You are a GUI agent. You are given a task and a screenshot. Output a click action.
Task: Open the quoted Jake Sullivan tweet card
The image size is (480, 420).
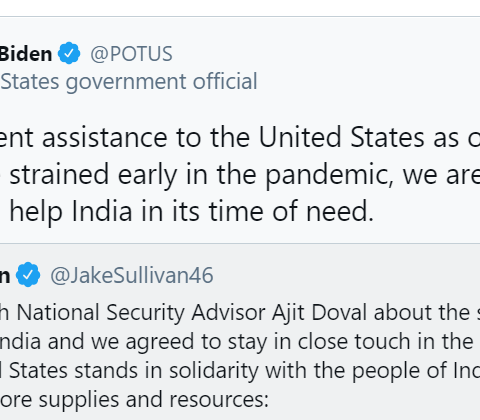pos(240,332)
